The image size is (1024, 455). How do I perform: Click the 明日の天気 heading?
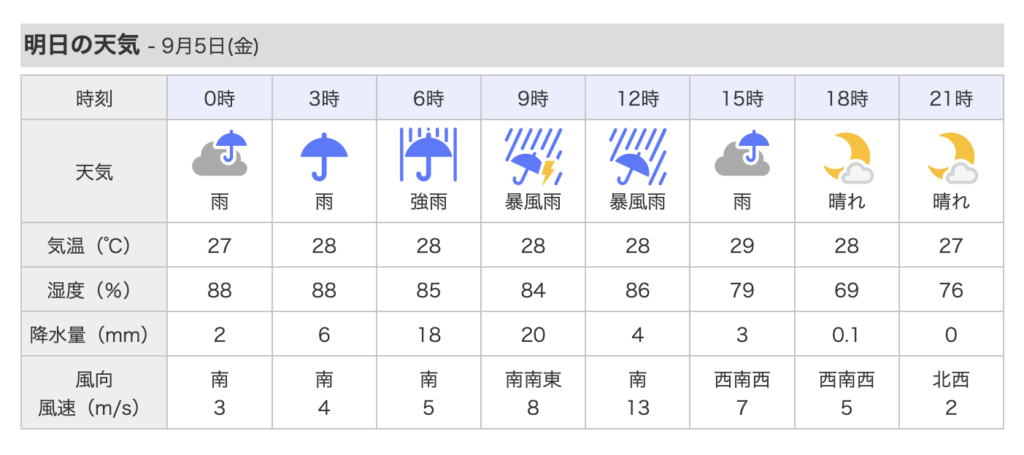pos(82,45)
